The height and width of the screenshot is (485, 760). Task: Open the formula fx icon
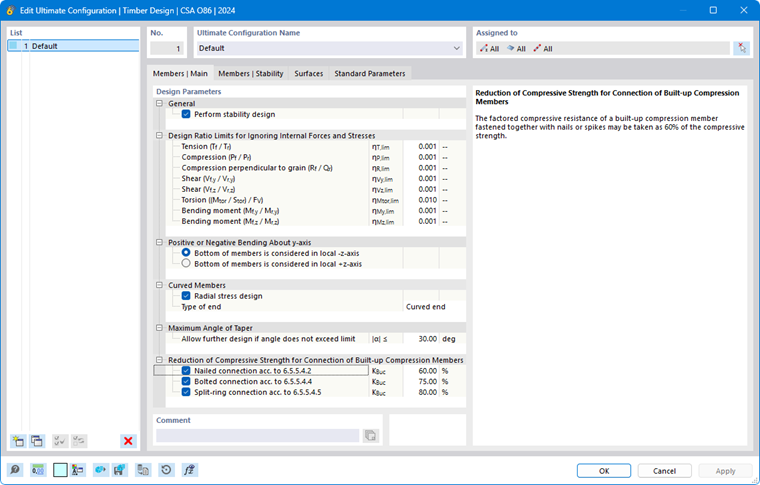(190, 470)
